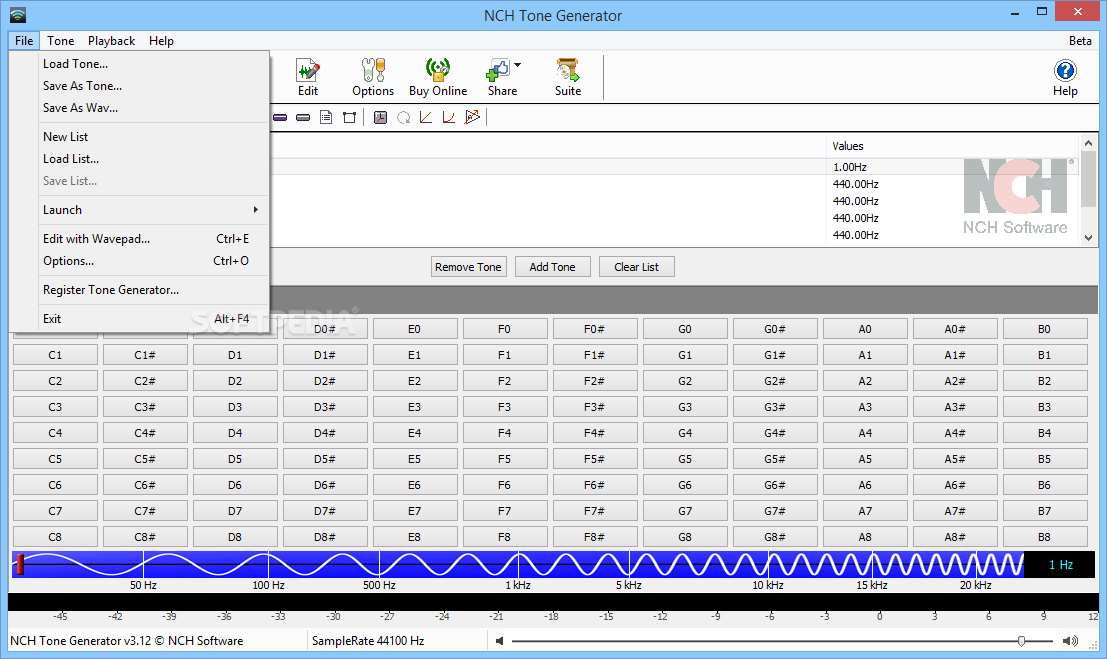Screen dimensions: 1107x659
Task: Click the Beta label at top right
Action: coord(1080,41)
